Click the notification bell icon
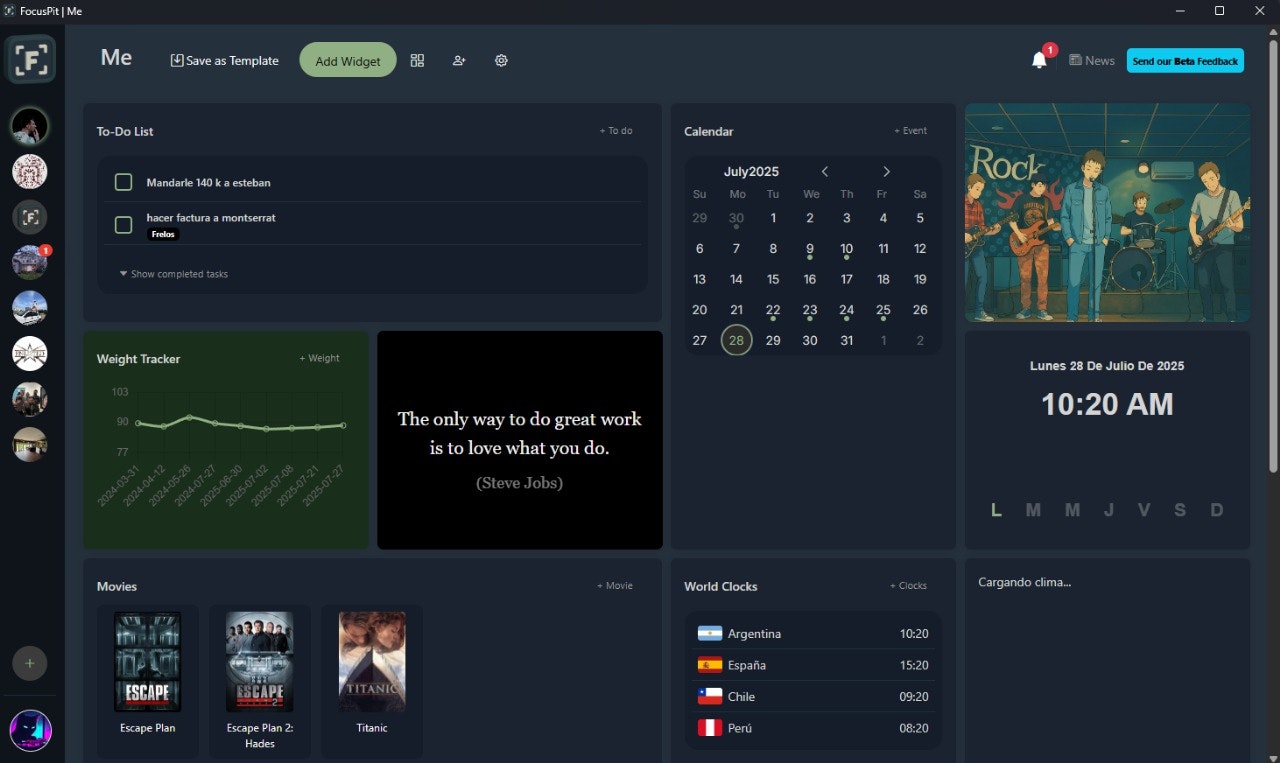Screen dimensions: 1280x763 click(1039, 60)
